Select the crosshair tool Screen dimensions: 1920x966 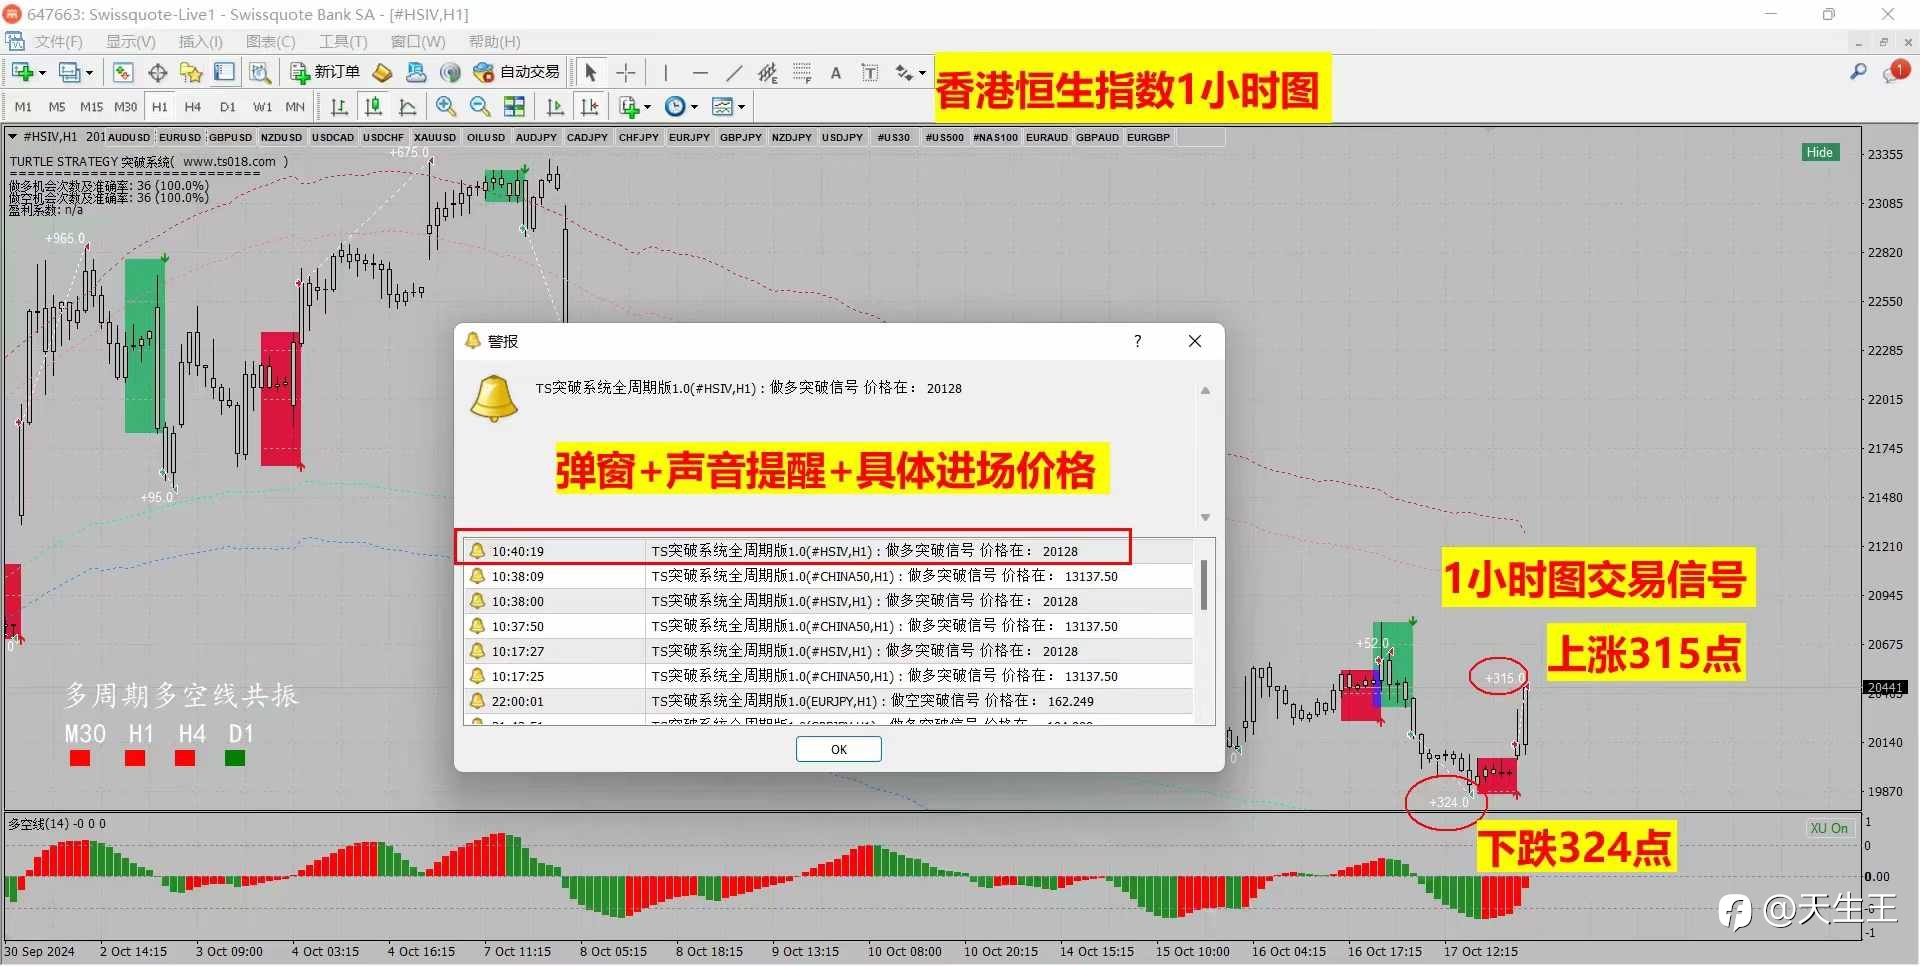coord(625,72)
